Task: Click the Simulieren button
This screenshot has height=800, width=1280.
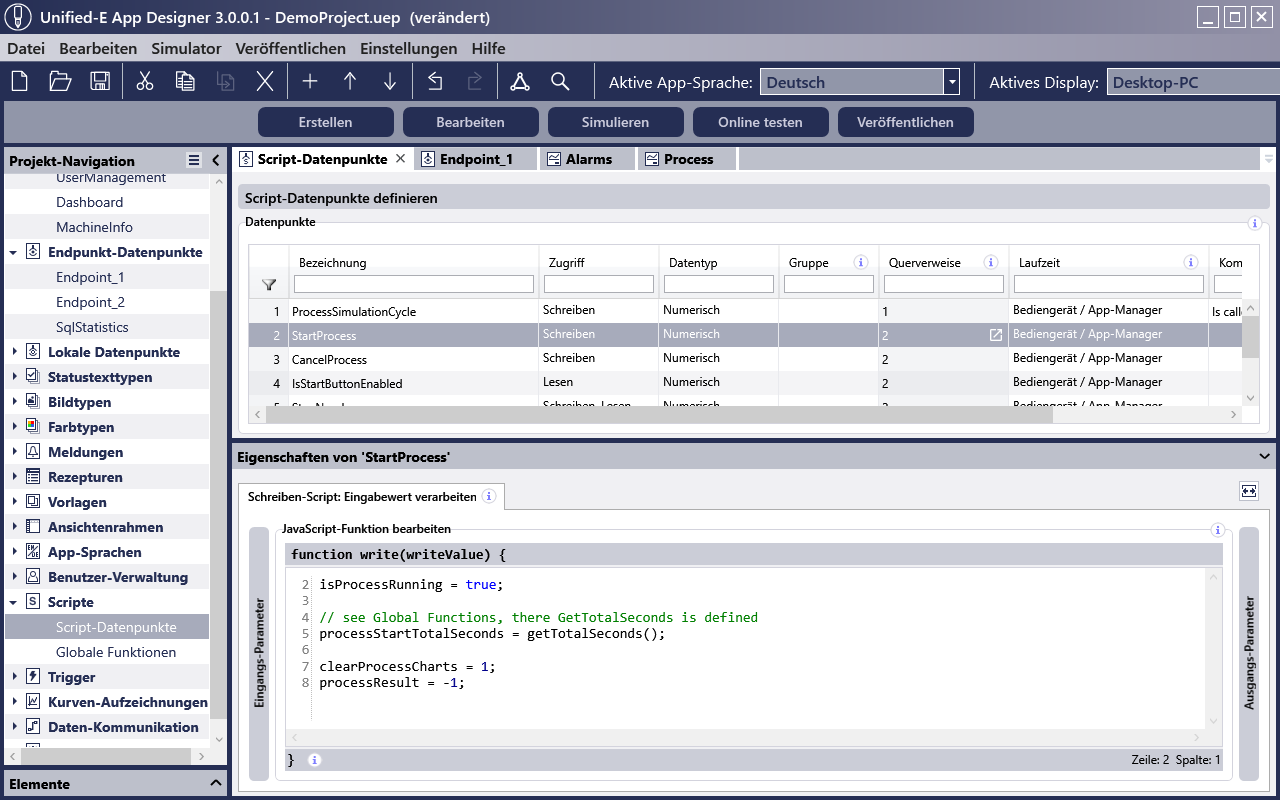Action: coord(616,122)
